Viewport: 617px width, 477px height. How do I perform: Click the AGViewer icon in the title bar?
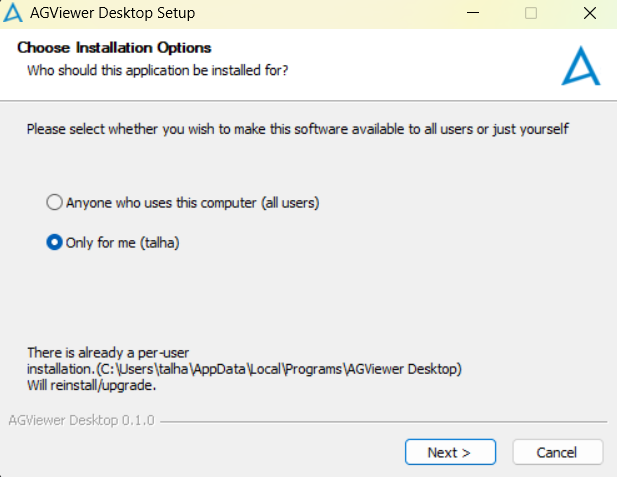click(13, 13)
